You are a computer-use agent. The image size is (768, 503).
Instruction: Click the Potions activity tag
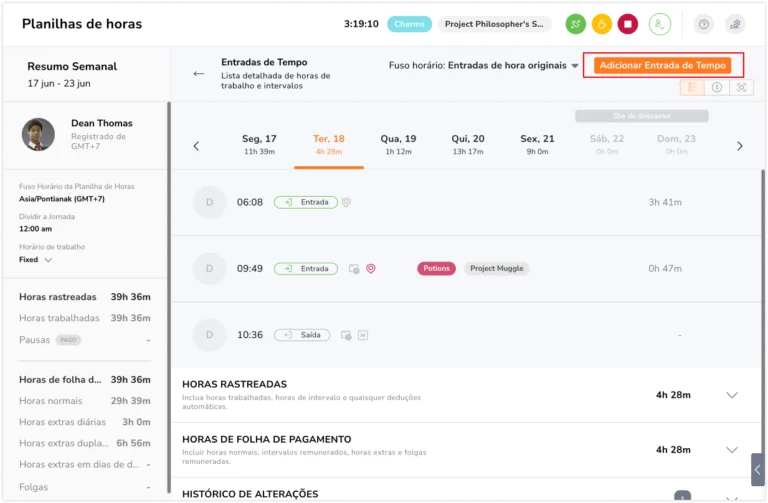[436, 268]
